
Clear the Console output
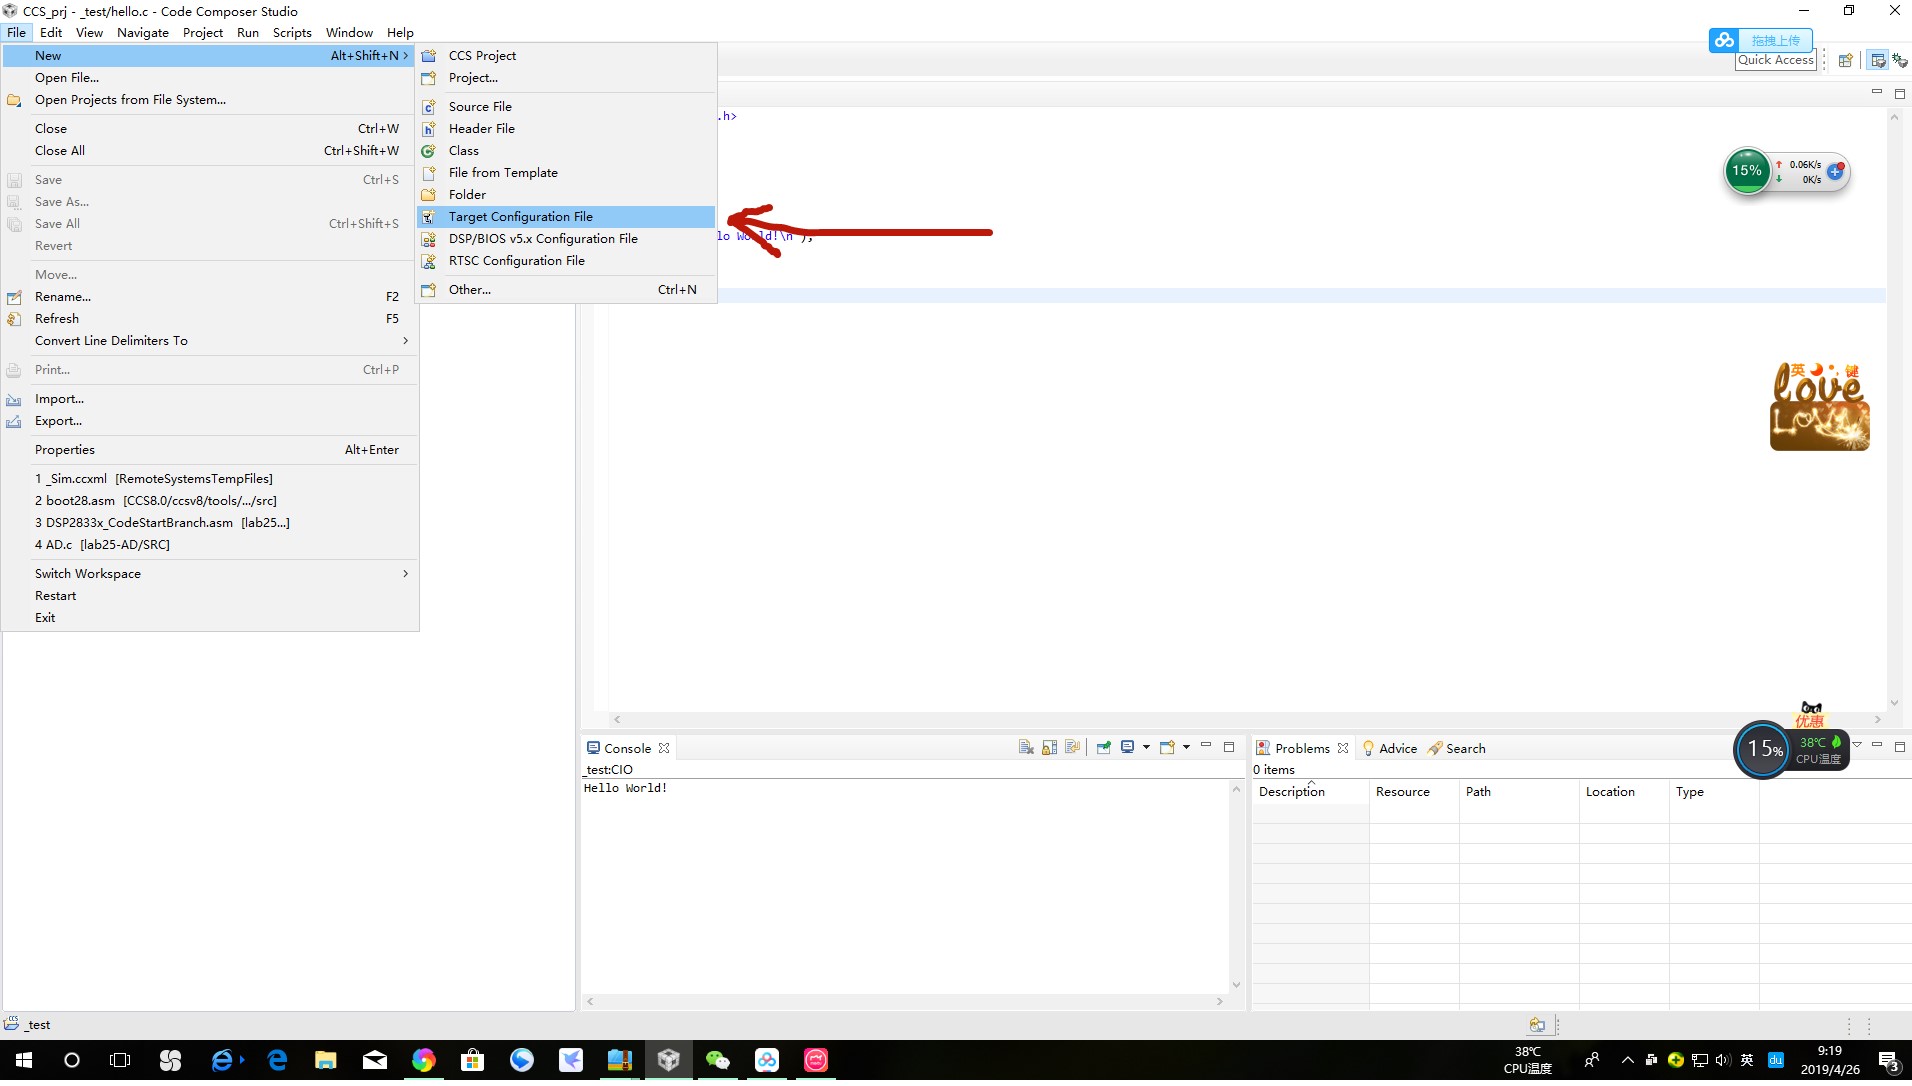[x=1026, y=747]
